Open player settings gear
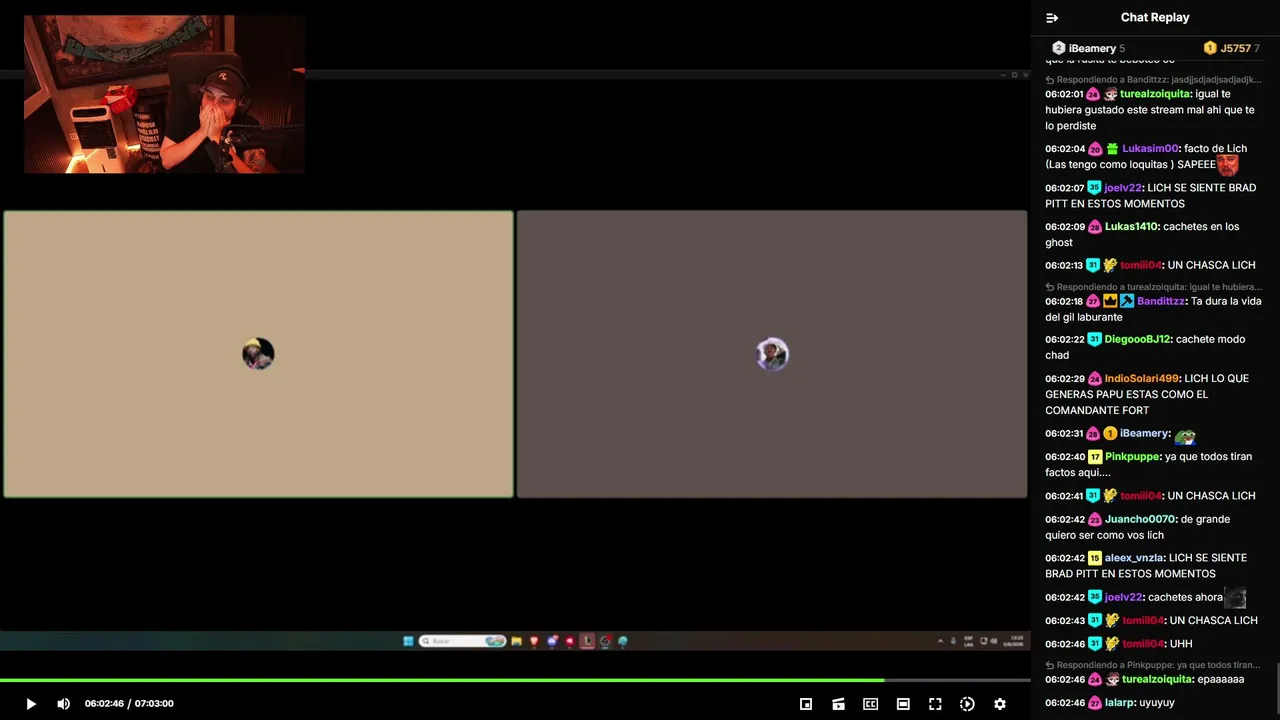The width and height of the screenshot is (1280, 720). click(x=999, y=704)
